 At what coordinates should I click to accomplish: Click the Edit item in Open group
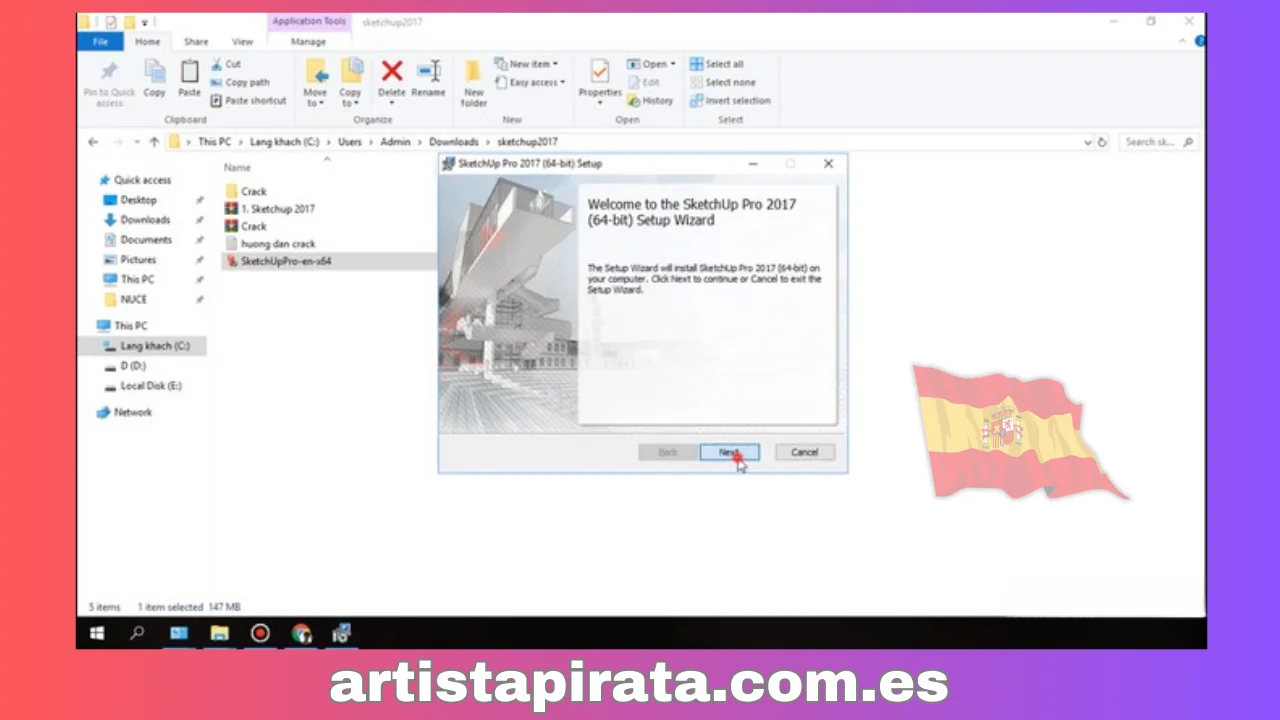tap(643, 82)
